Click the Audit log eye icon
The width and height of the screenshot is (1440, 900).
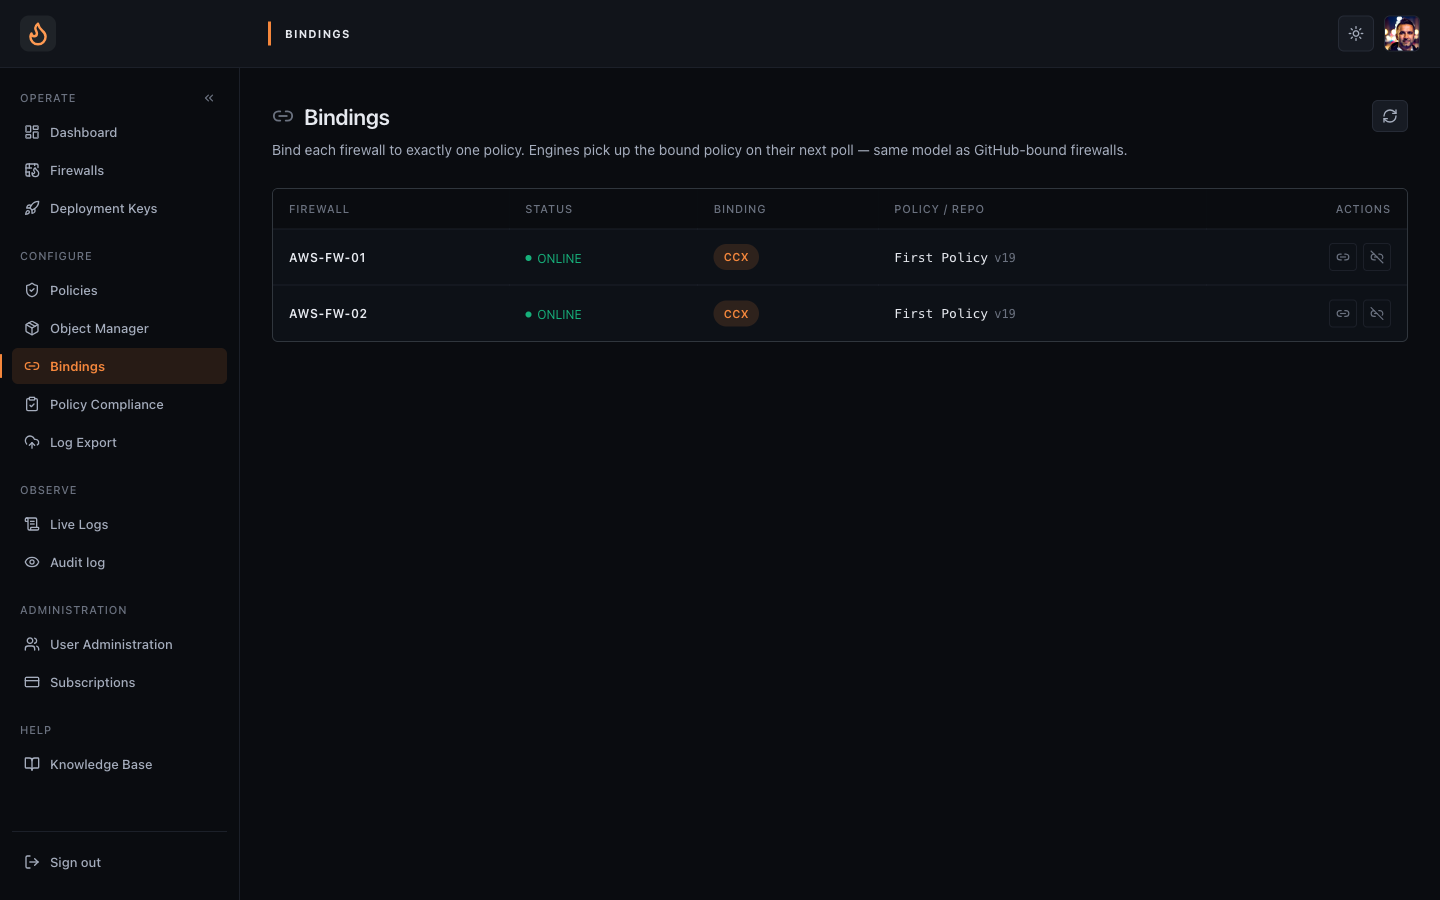(32, 562)
